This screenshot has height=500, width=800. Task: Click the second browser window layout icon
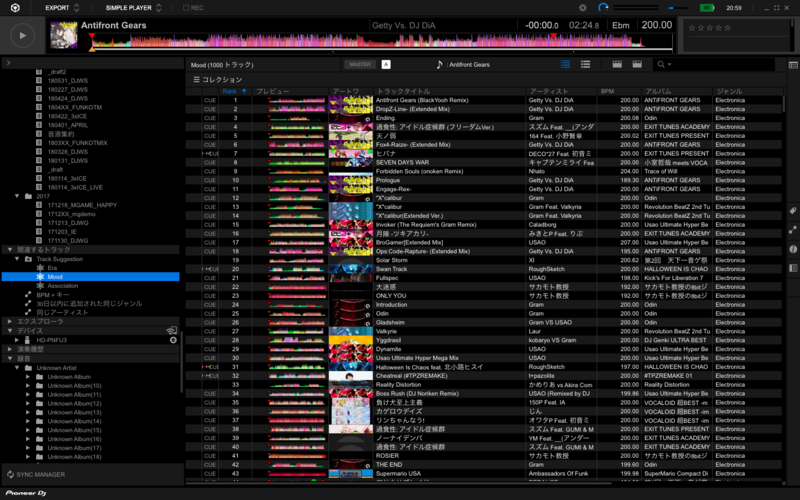[637, 64]
